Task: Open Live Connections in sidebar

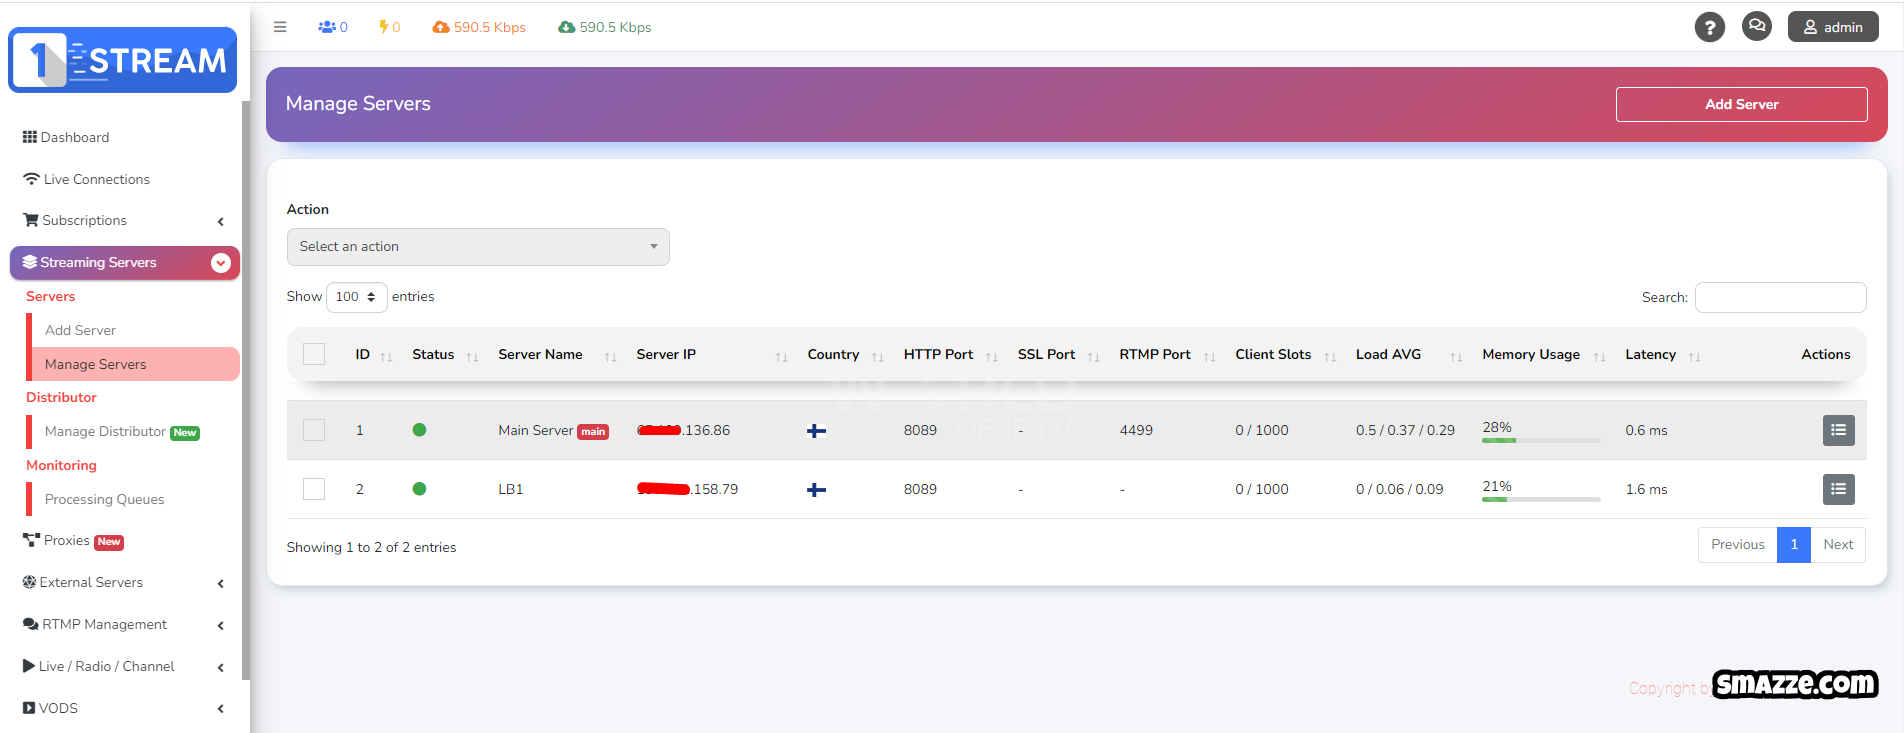Action: tap(96, 179)
